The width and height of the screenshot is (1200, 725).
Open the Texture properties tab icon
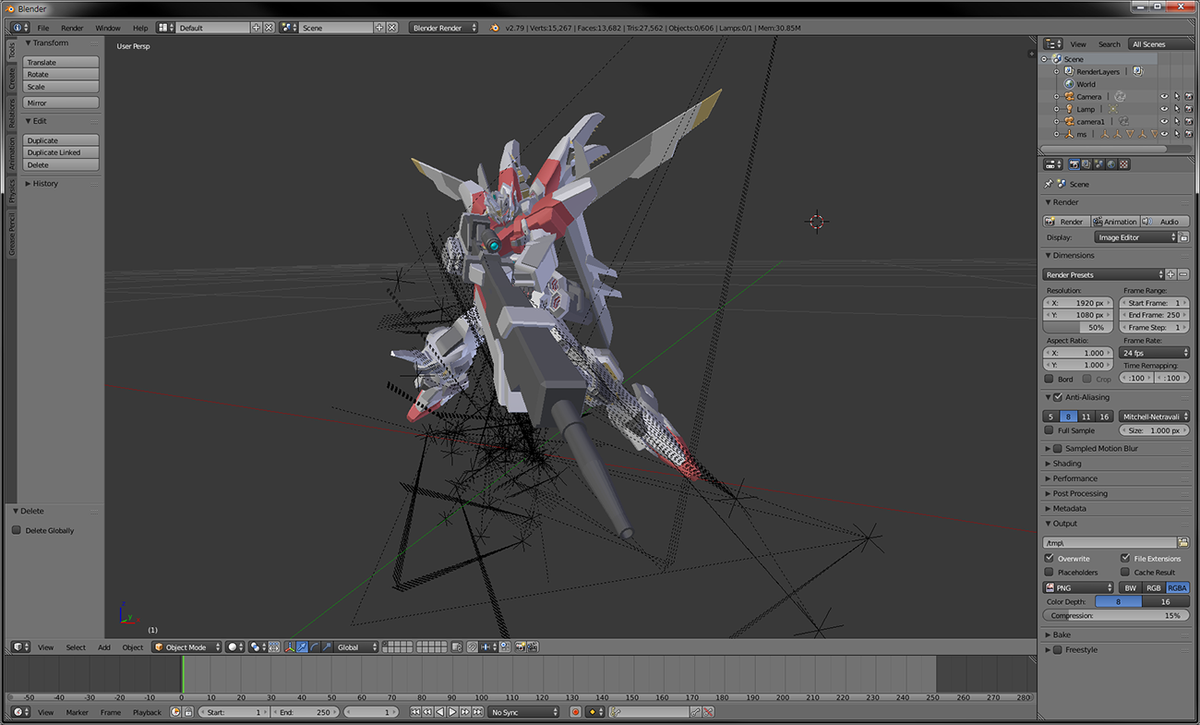1124,164
